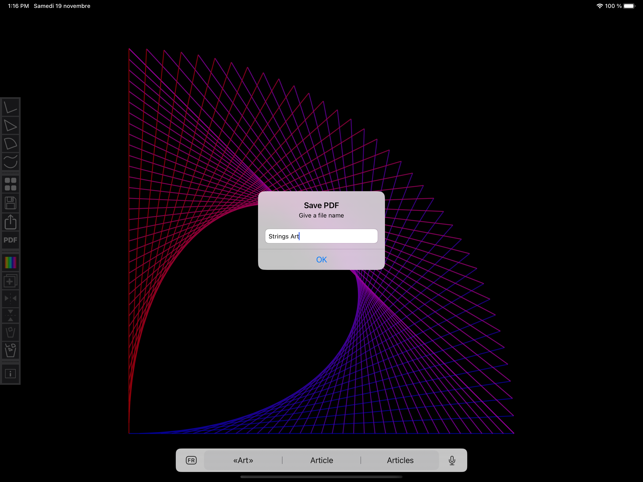Tap the microphone dictation icon
This screenshot has width=643, height=482.
tap(452, 460)
